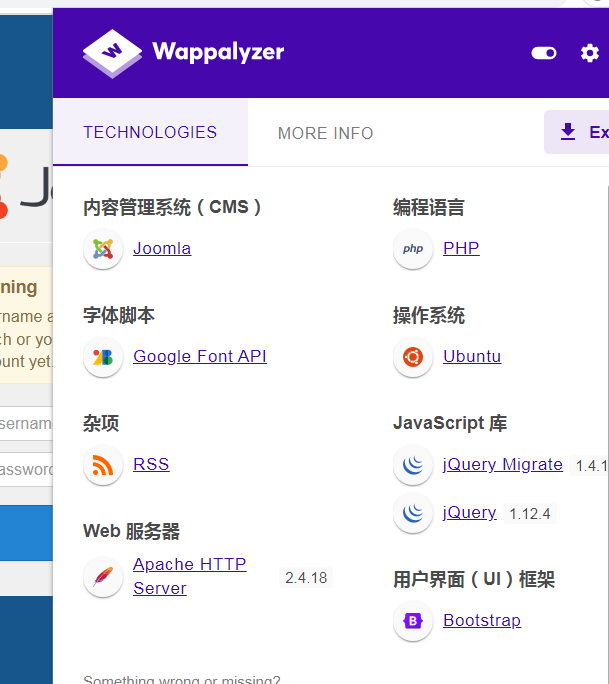
Task: Click the jQuery 1.12.4 icon
Action: [x=413, y=513]
